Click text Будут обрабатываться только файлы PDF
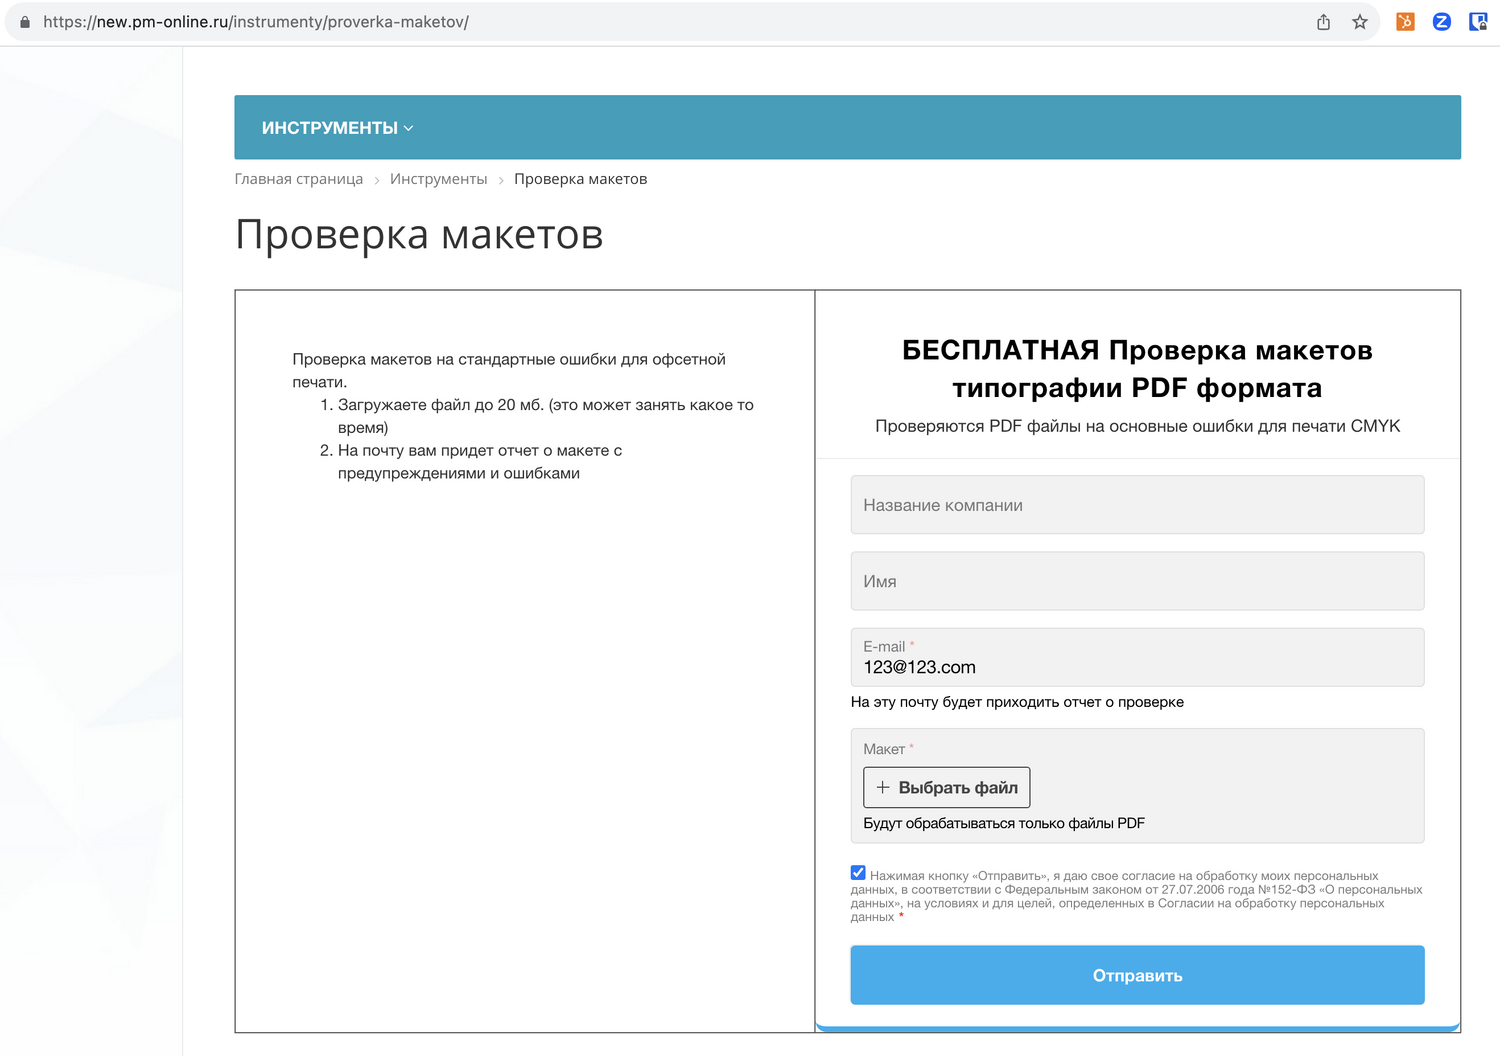 tap(1004, 823)
